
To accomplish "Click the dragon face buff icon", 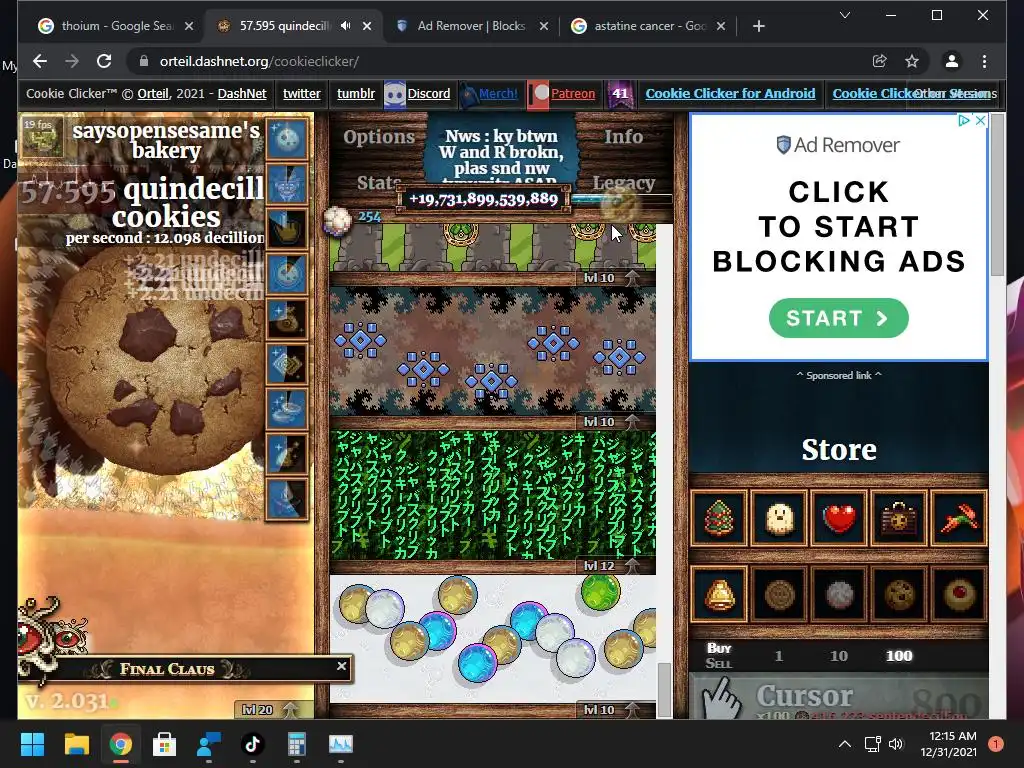I will coord(287,184).
